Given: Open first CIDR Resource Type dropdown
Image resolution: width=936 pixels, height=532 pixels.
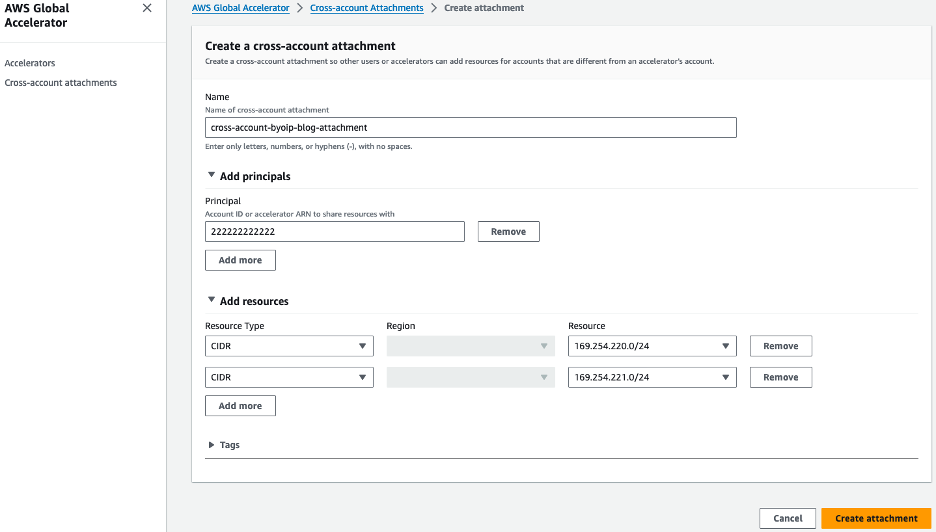Looking at the screenshot, I should (289, 346).
